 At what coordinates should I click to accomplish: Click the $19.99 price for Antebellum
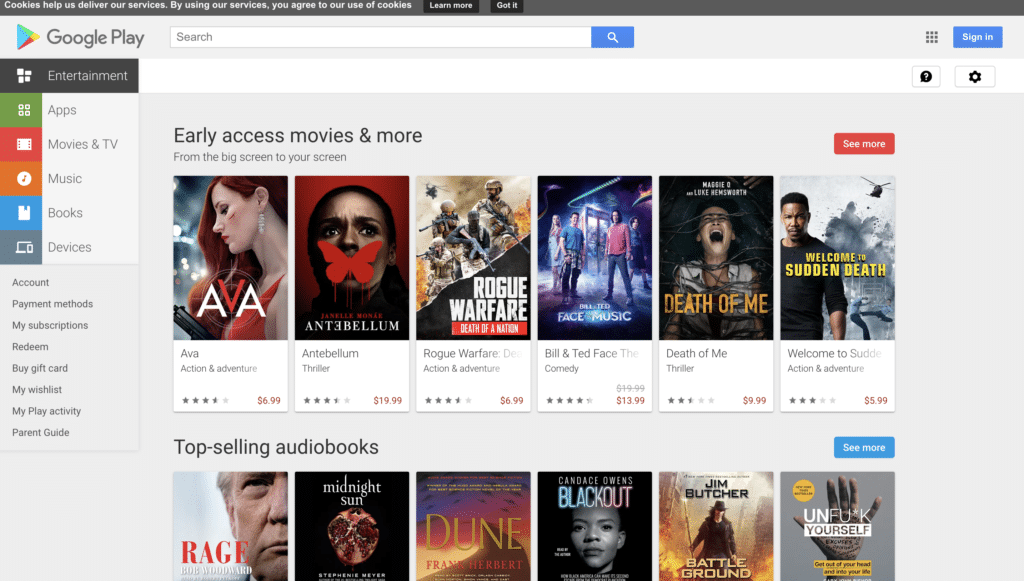387,400
